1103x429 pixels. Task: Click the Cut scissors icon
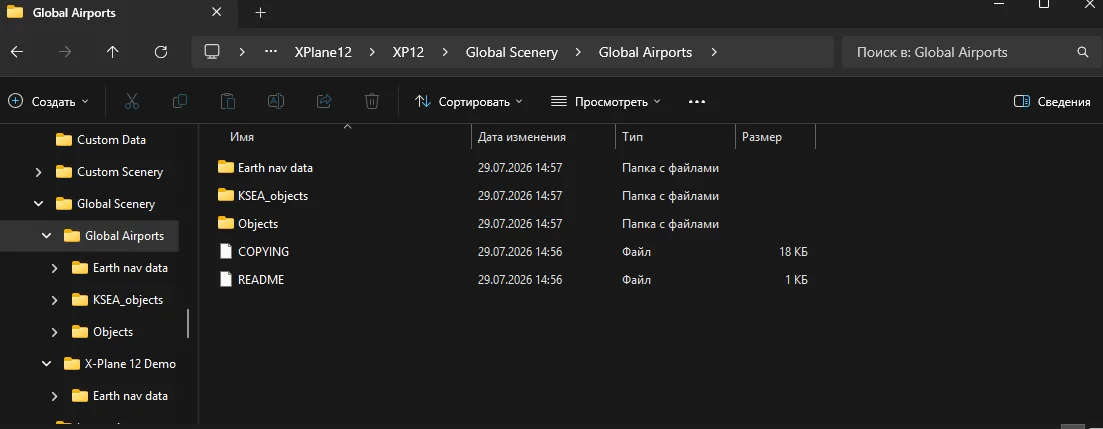tap(132, 101)
